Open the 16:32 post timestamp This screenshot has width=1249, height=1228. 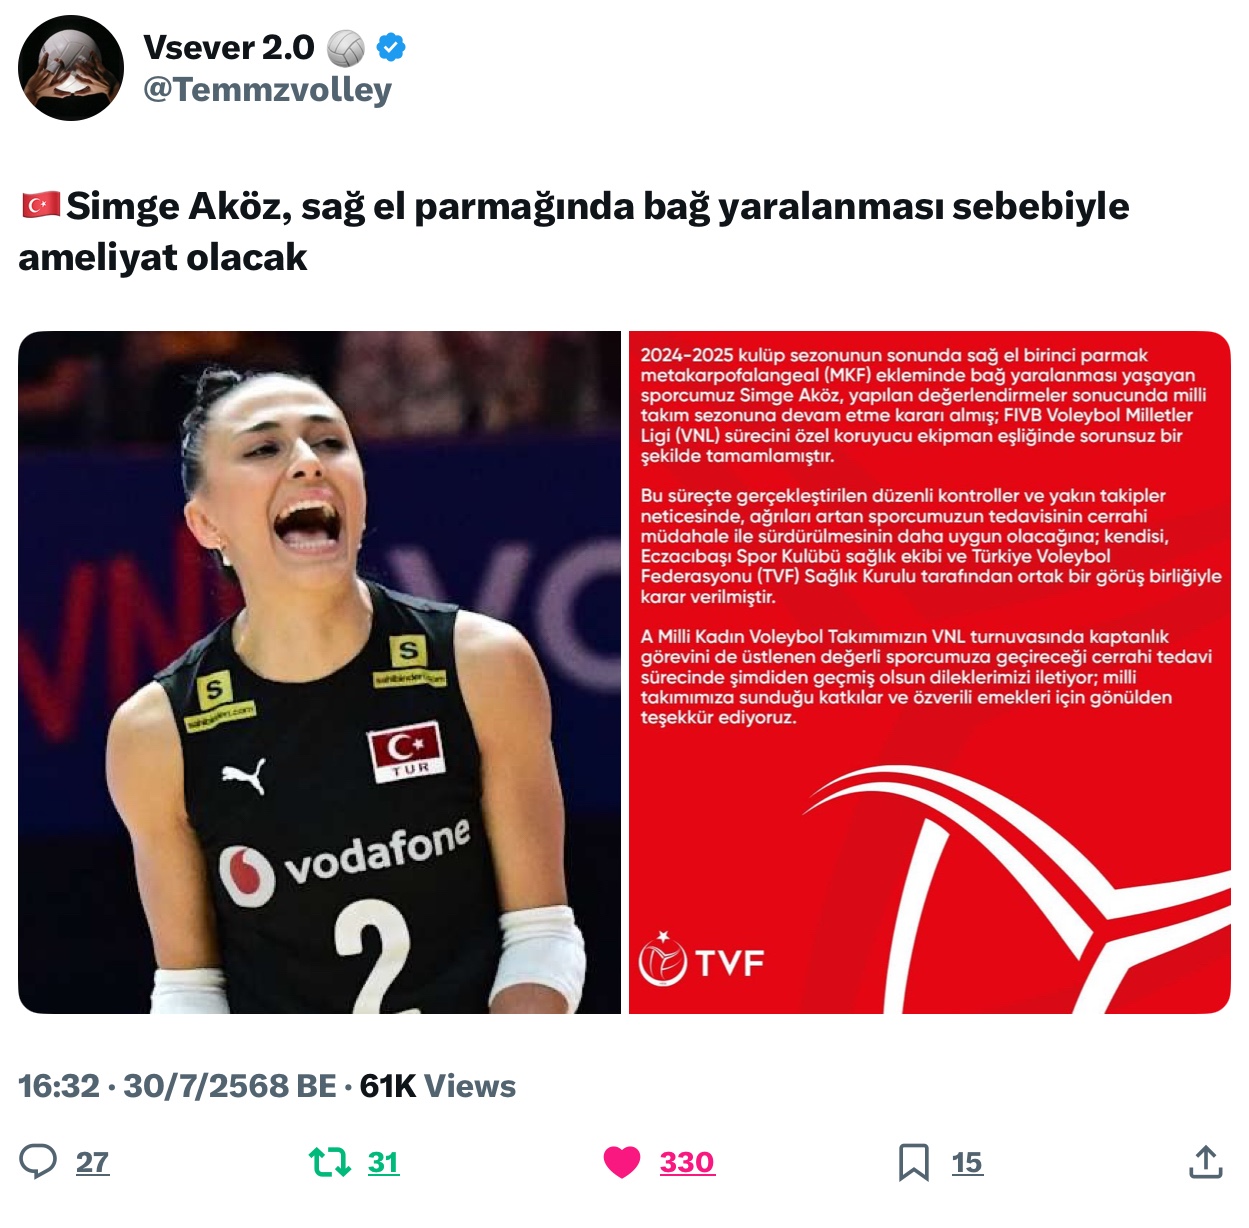pyautogui.click(x=59, y=1086)
